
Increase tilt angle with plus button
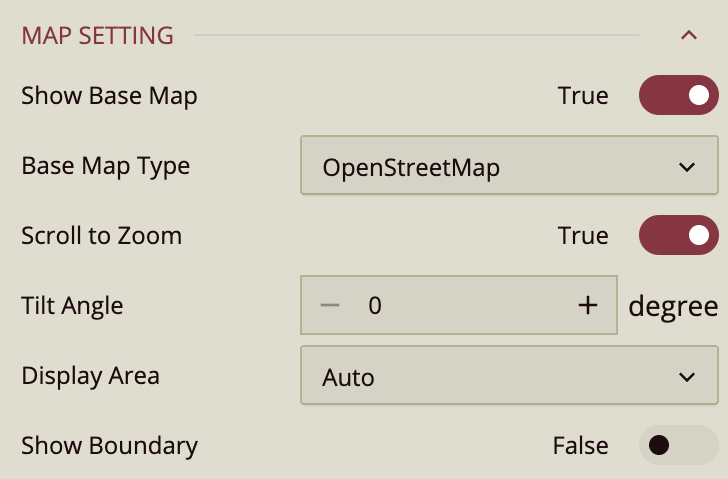588,306
